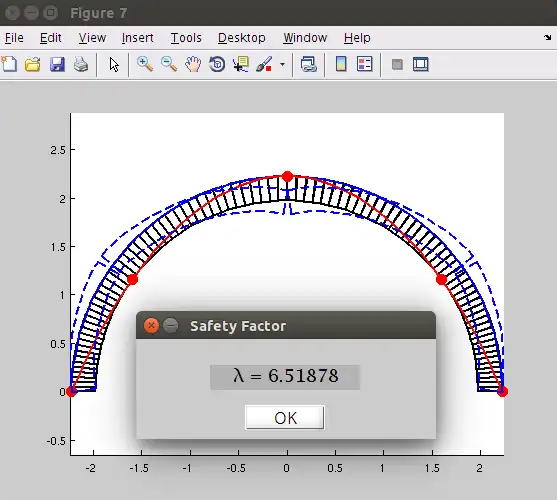Open file using the folder icon

pos(32,65)
